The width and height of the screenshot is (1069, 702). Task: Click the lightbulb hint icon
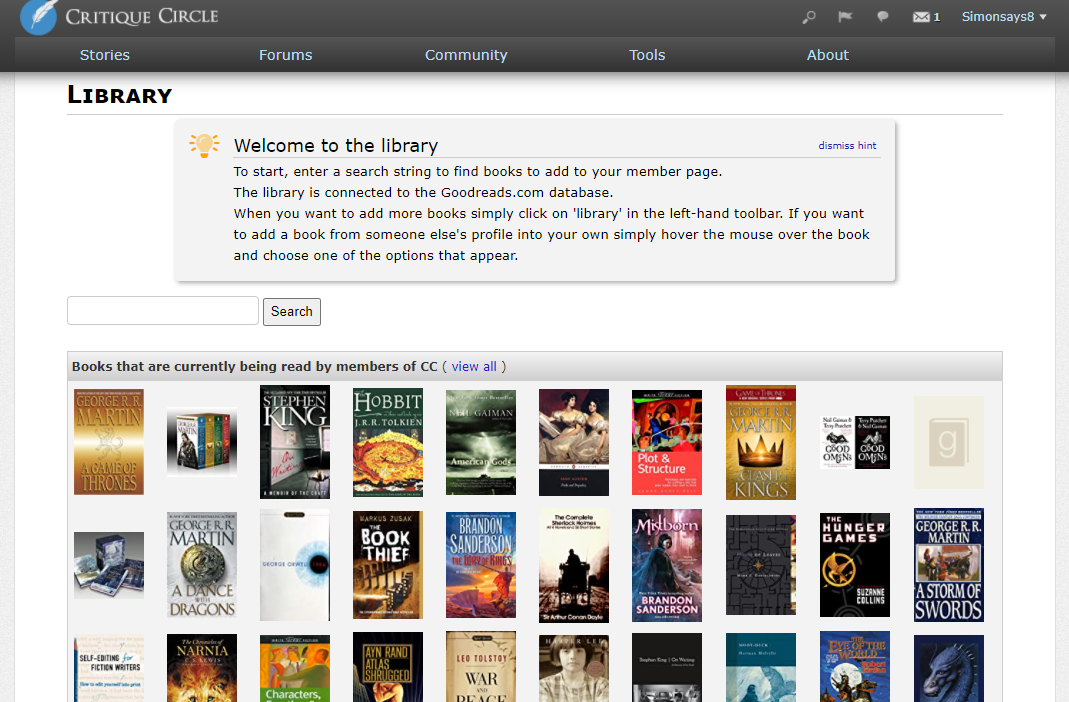[204, 146]
